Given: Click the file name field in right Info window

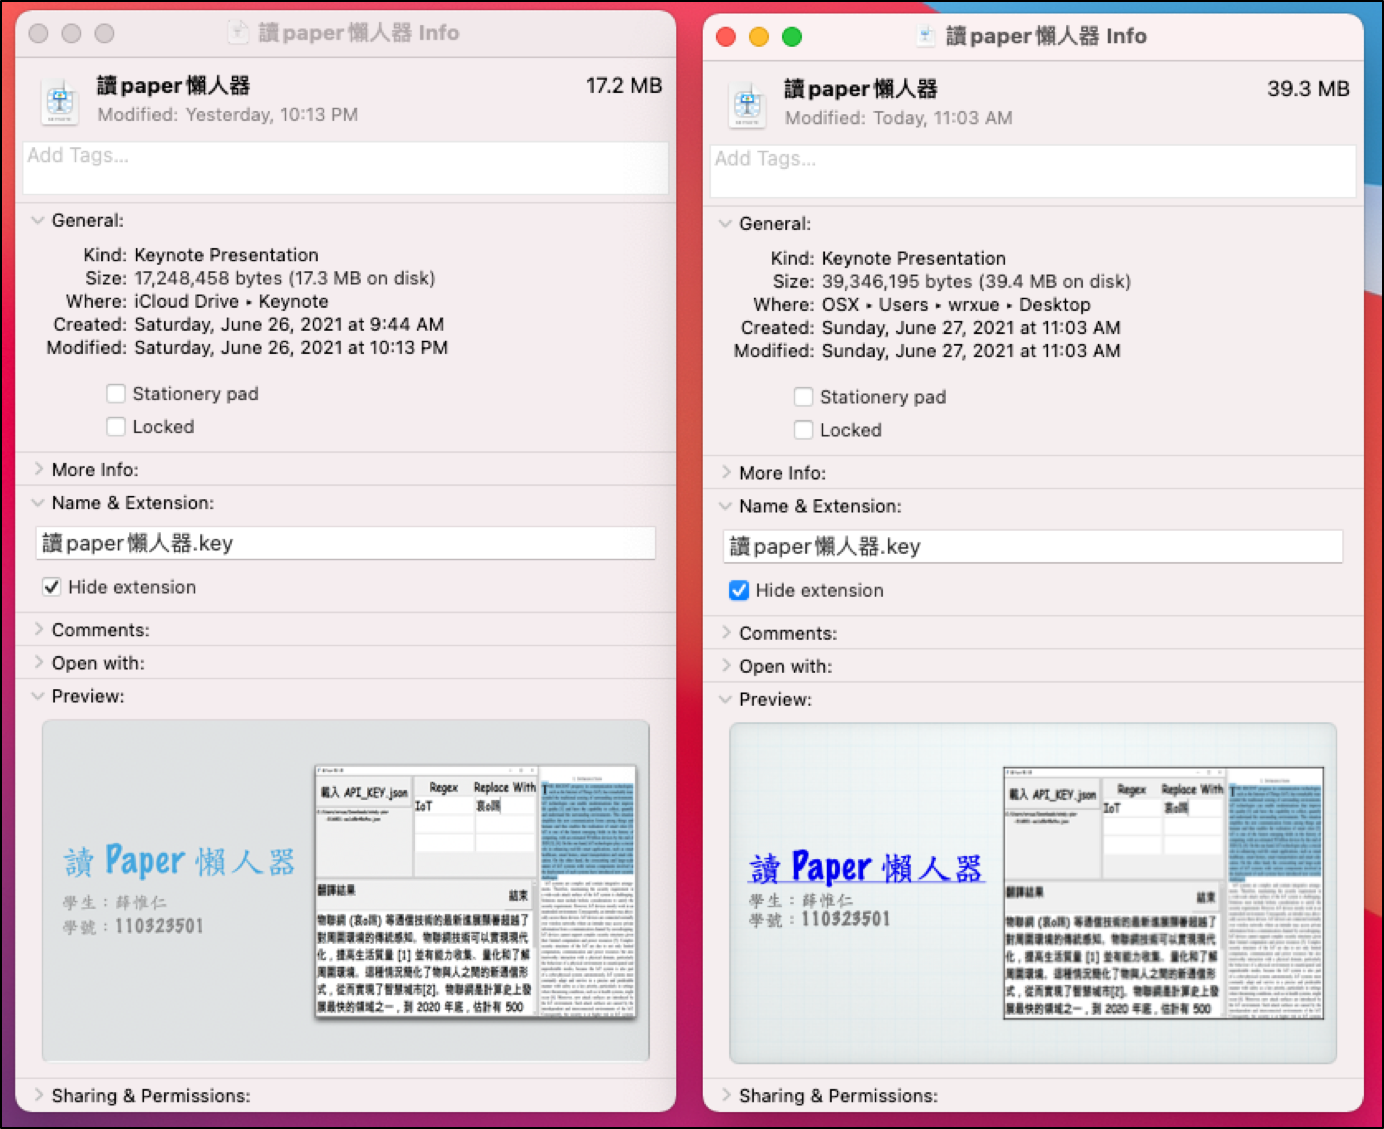Looking at the screenshot, I should [x=1033, y=546].
